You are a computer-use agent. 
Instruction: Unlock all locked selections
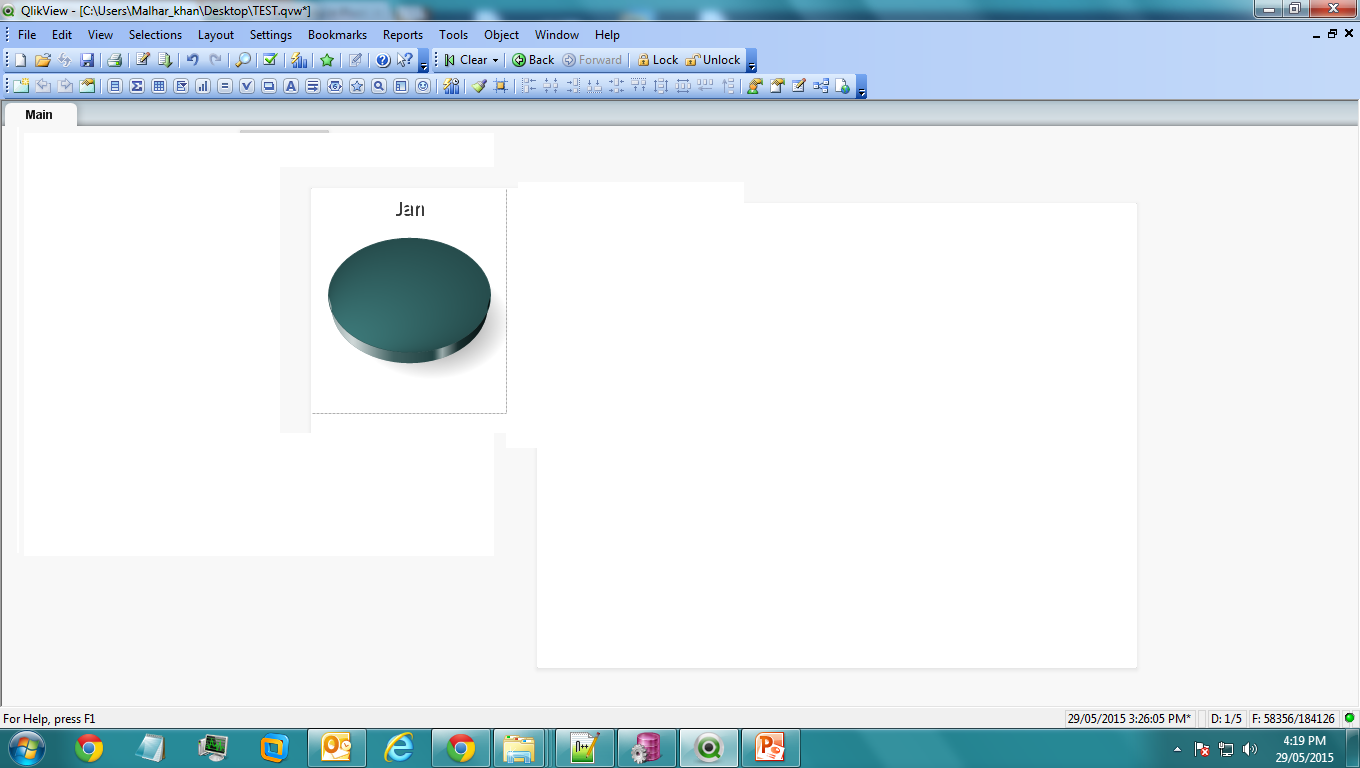pos(713,60)
